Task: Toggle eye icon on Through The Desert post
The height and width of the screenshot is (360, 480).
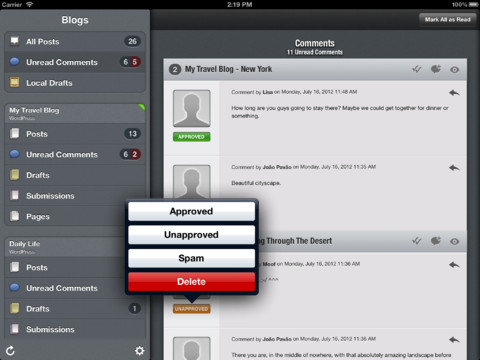Action: pyautogui.click(x=454, y=241)
